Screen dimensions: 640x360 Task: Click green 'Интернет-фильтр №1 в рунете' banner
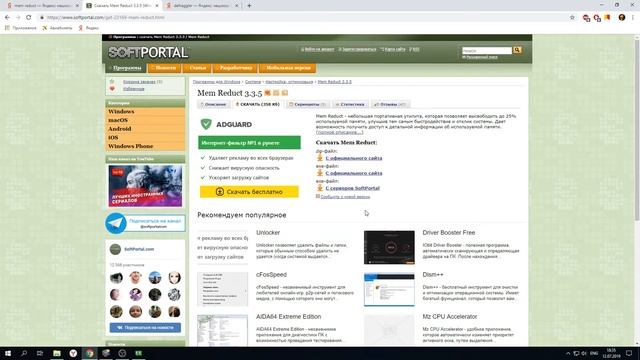pos(249,143)
